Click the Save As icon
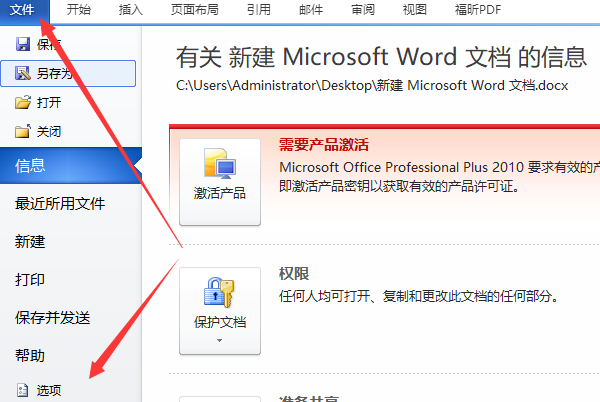This screenshot has width=600, height=402. tap(23, 73)
